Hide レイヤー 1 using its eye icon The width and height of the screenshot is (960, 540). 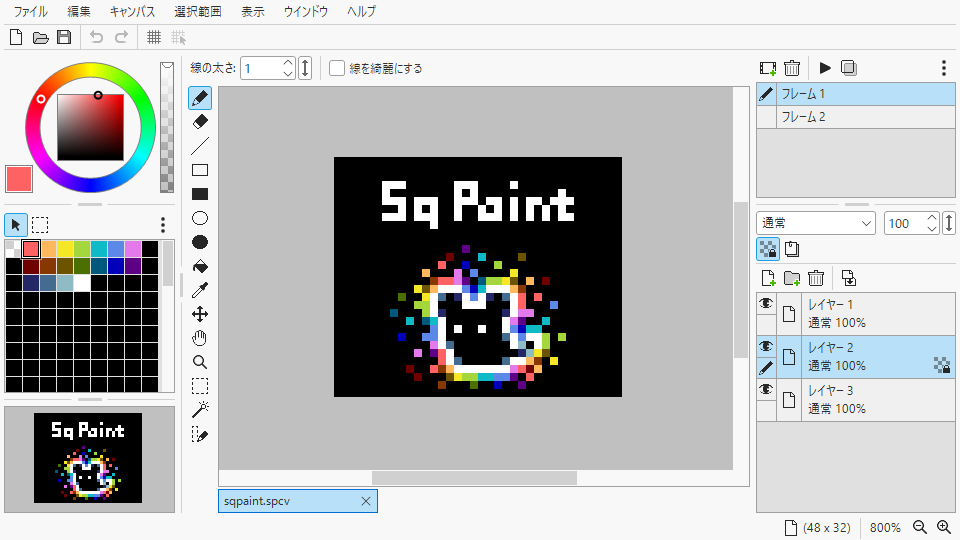point(766,304)
